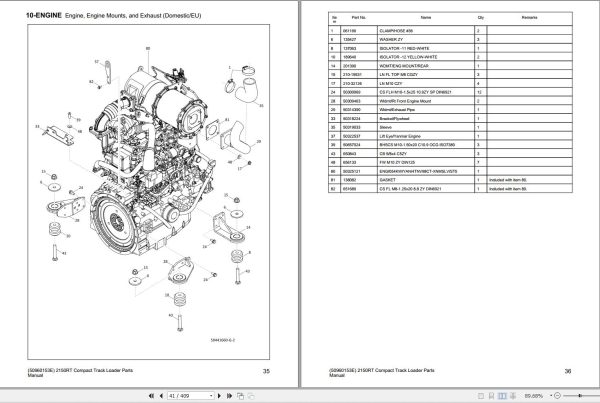This screenshot has width=600, height=403.
Task: Switch to single page view
Action: [x=481, y=396]
